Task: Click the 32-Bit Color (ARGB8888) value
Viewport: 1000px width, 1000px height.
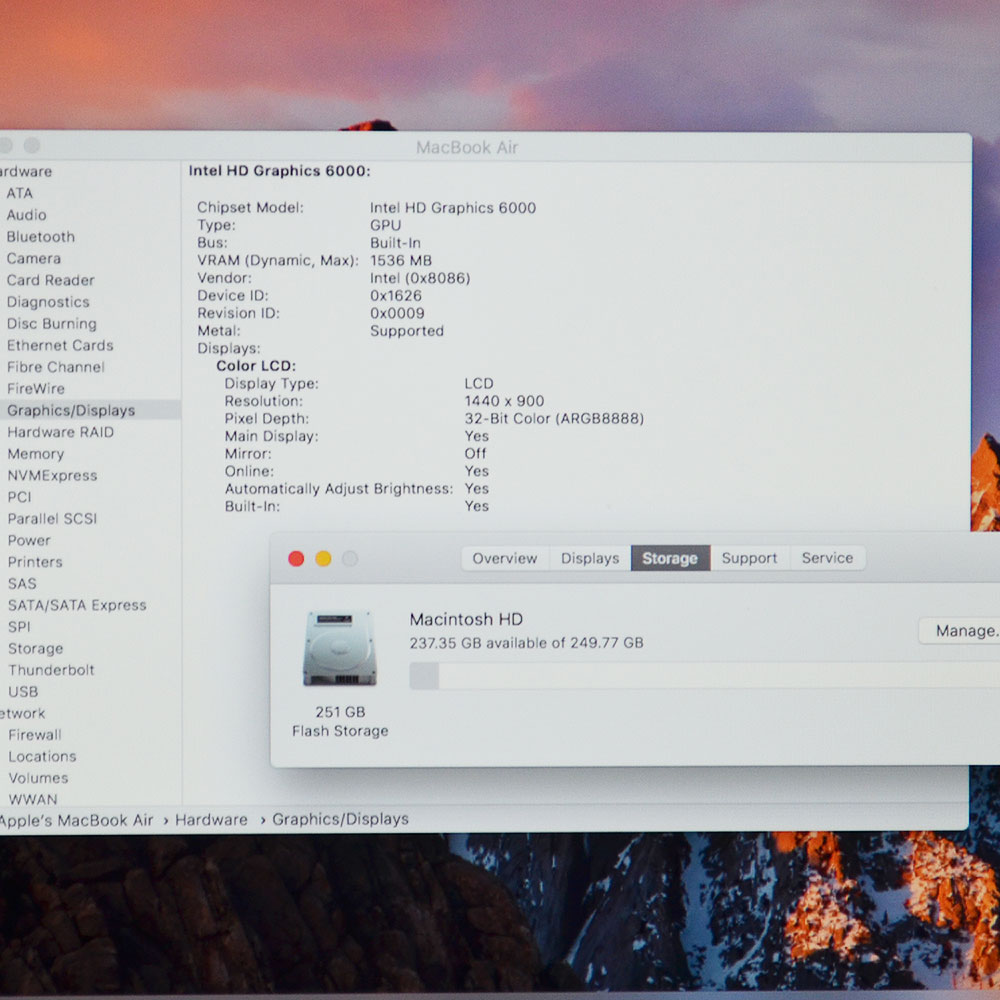Action: tap(554, 418)
